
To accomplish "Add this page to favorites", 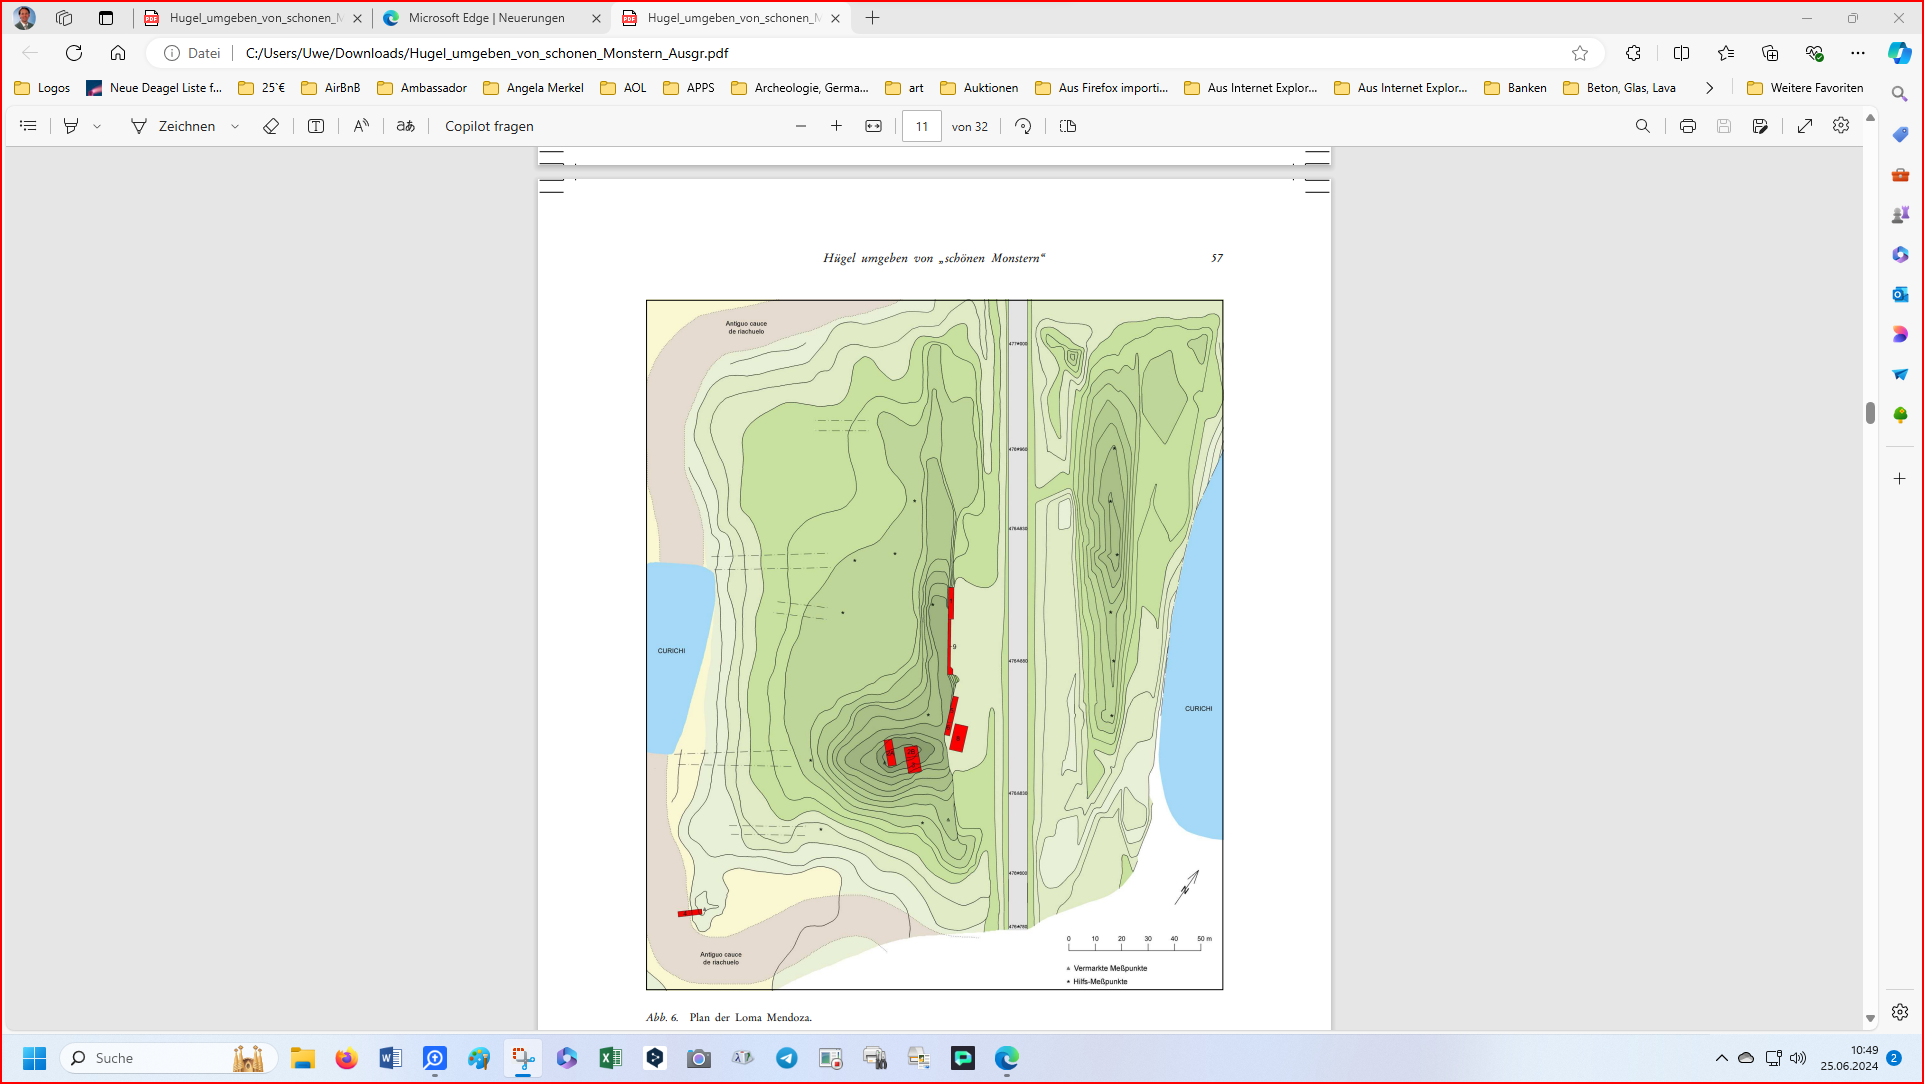I will [1580, 53].
